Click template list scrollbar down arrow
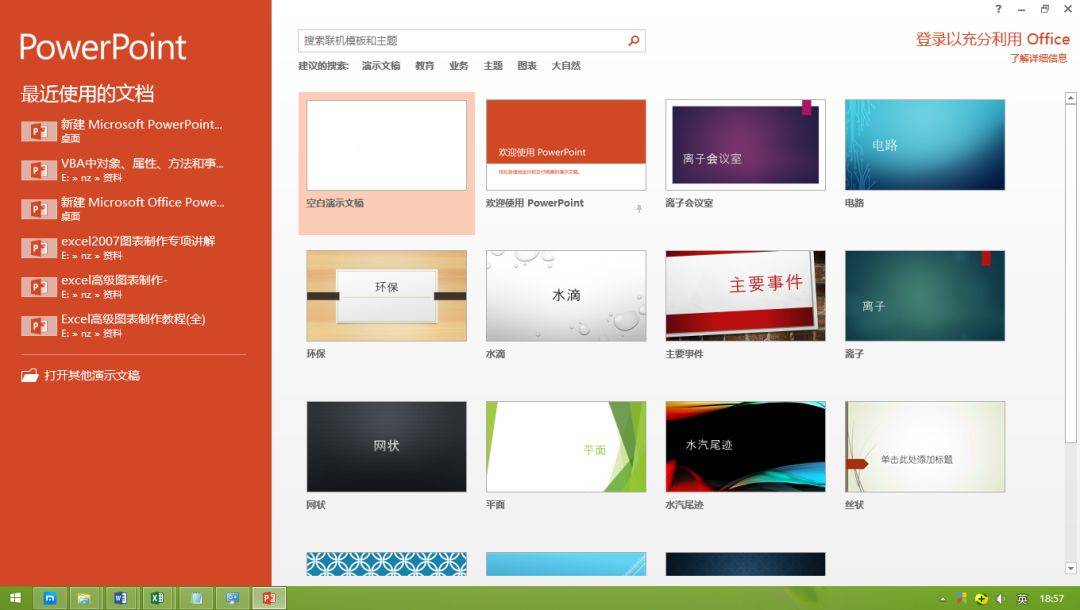 [x=1070, y=568]
